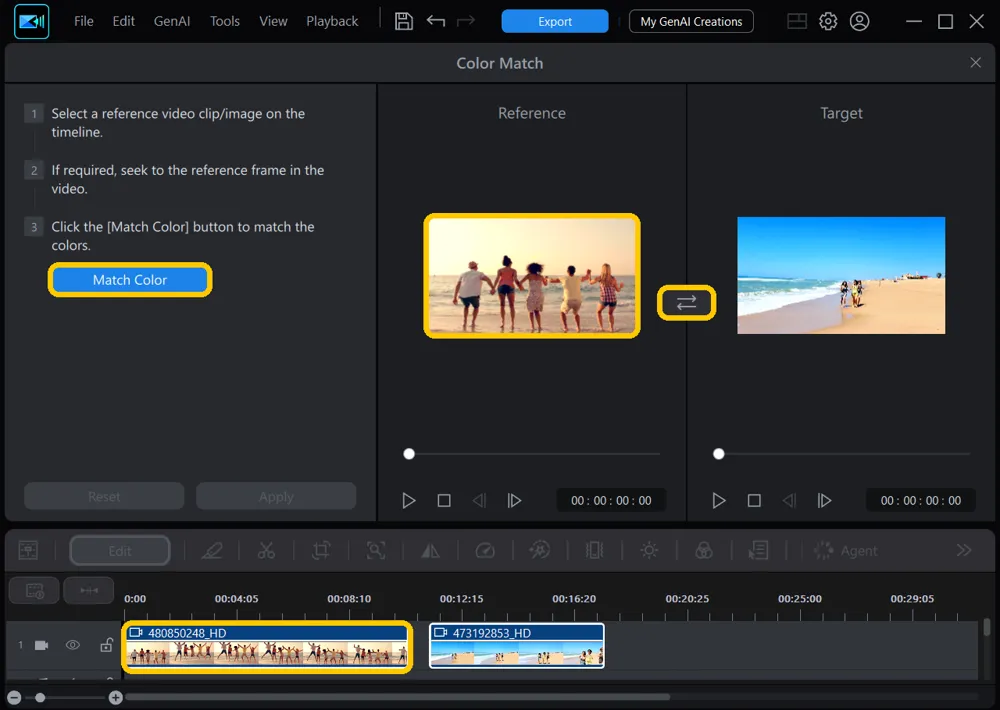Open the Playback menu
Viewport: 1000px width, 710px height.
point(332,21)
